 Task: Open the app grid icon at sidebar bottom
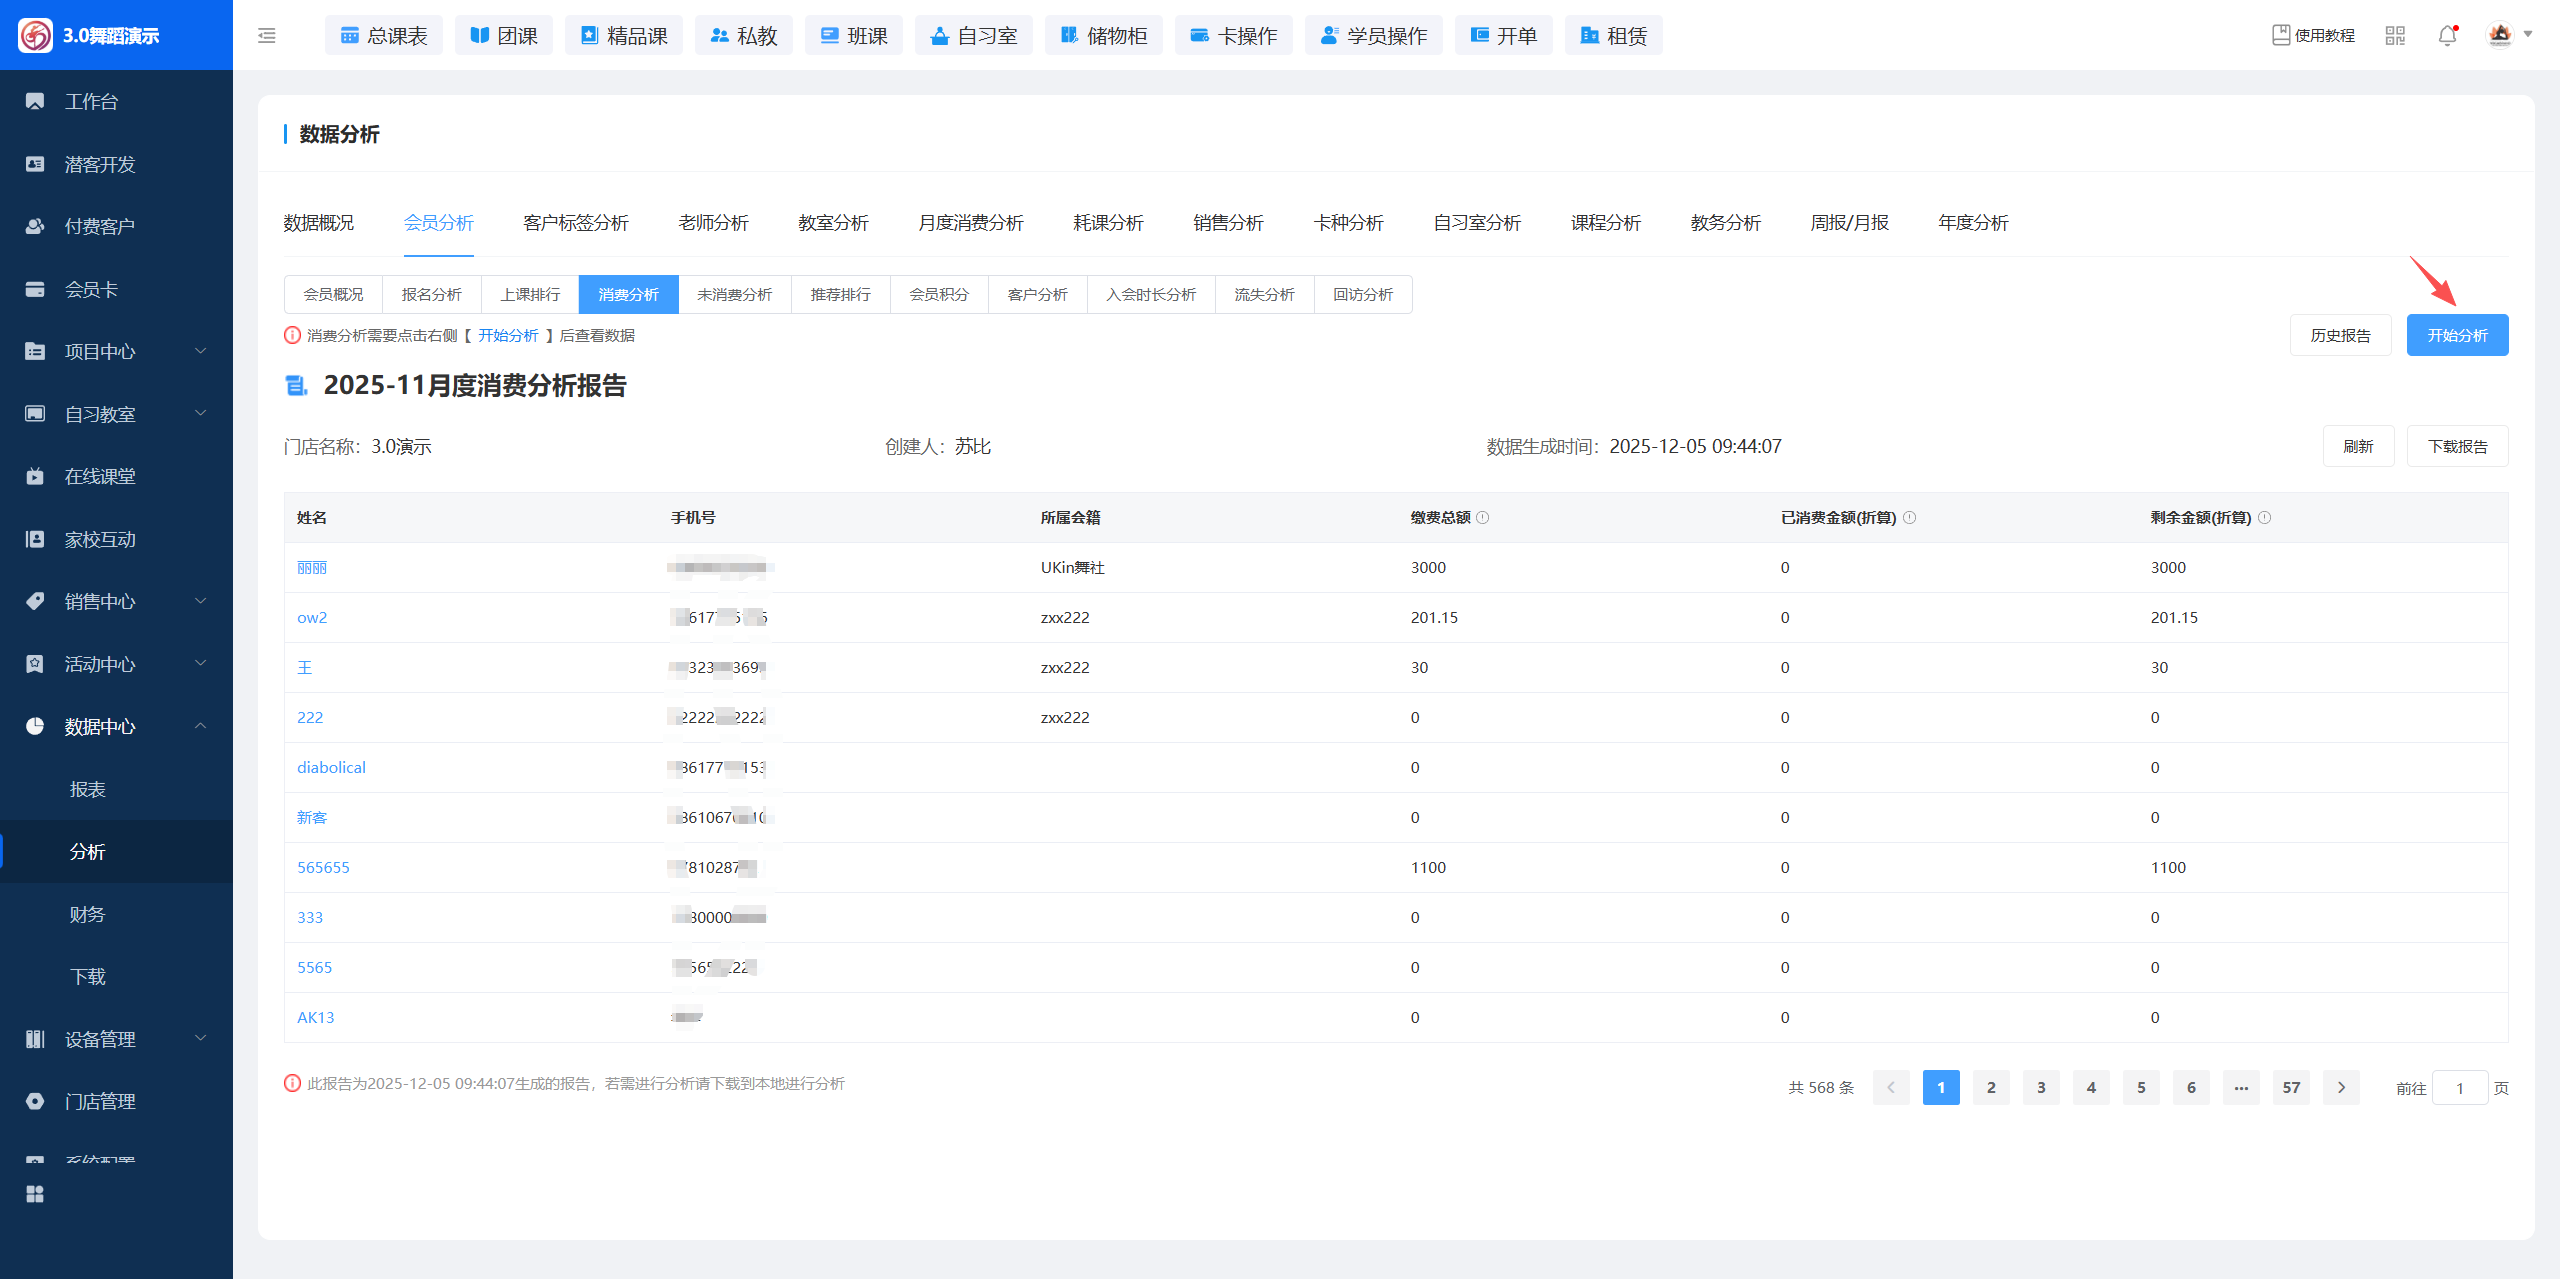[x=35, y=1194]
